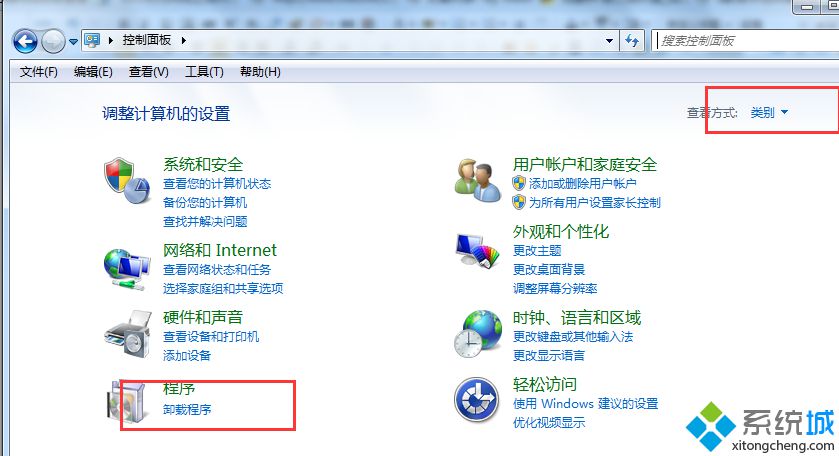The height and width of the screenshot is (456, 839).
Task: Click the Appearance and Personalization monitor icon
Action: [478, 250]
